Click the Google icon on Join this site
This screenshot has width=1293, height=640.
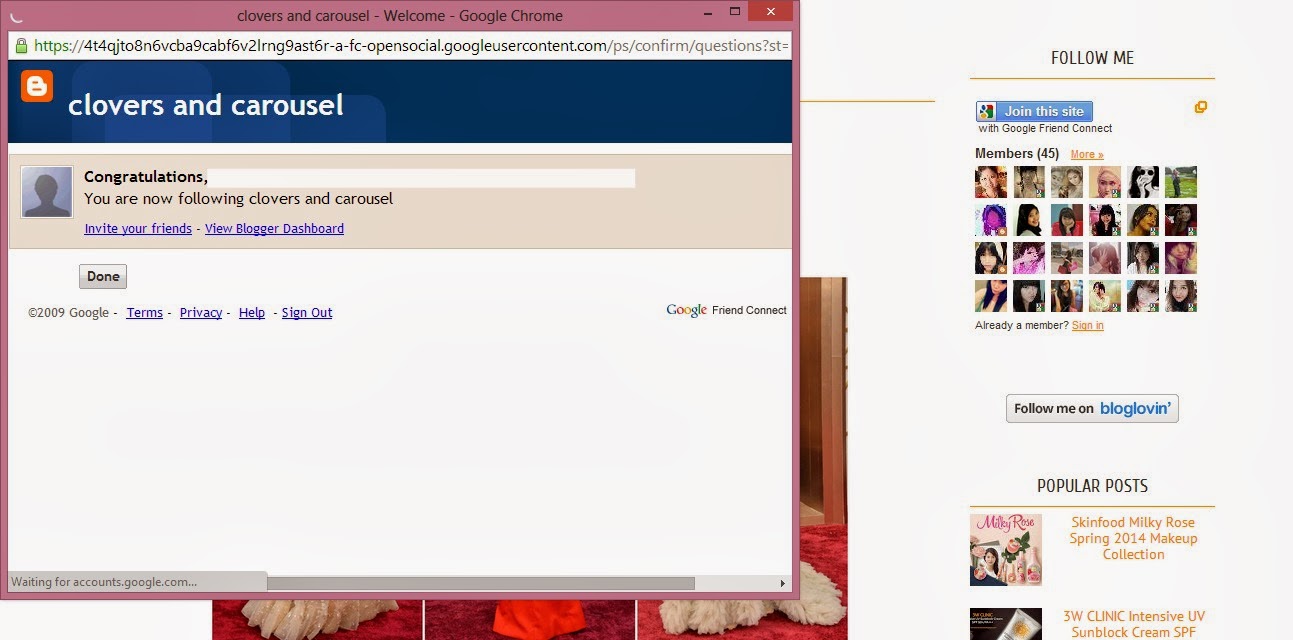click(986, 112)
